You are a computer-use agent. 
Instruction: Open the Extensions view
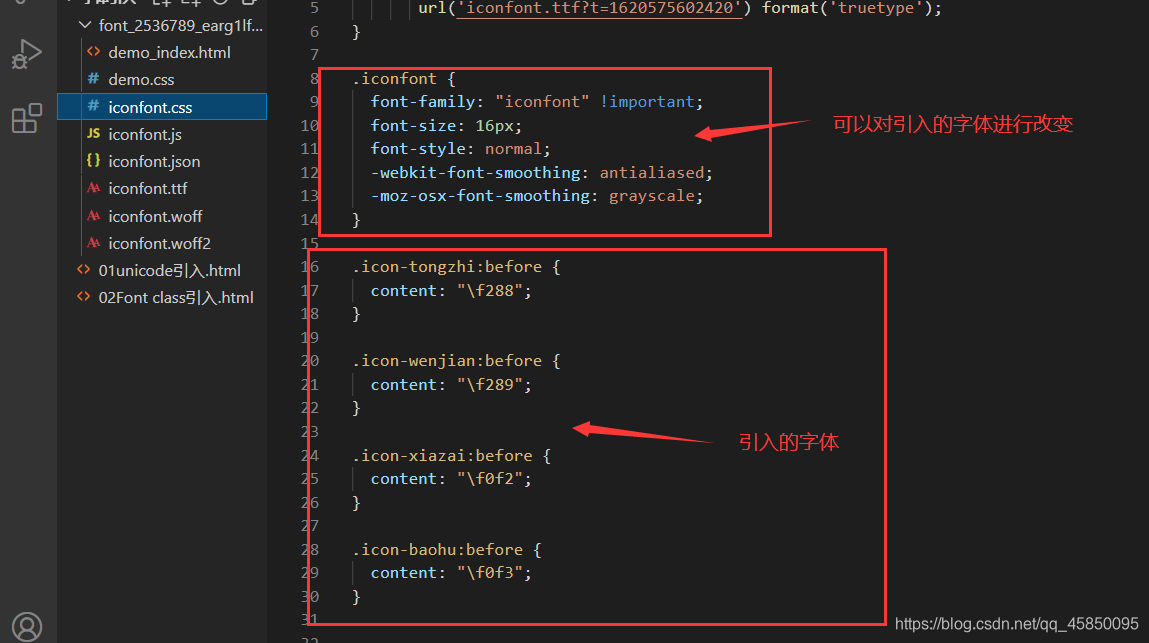point(27,118)
